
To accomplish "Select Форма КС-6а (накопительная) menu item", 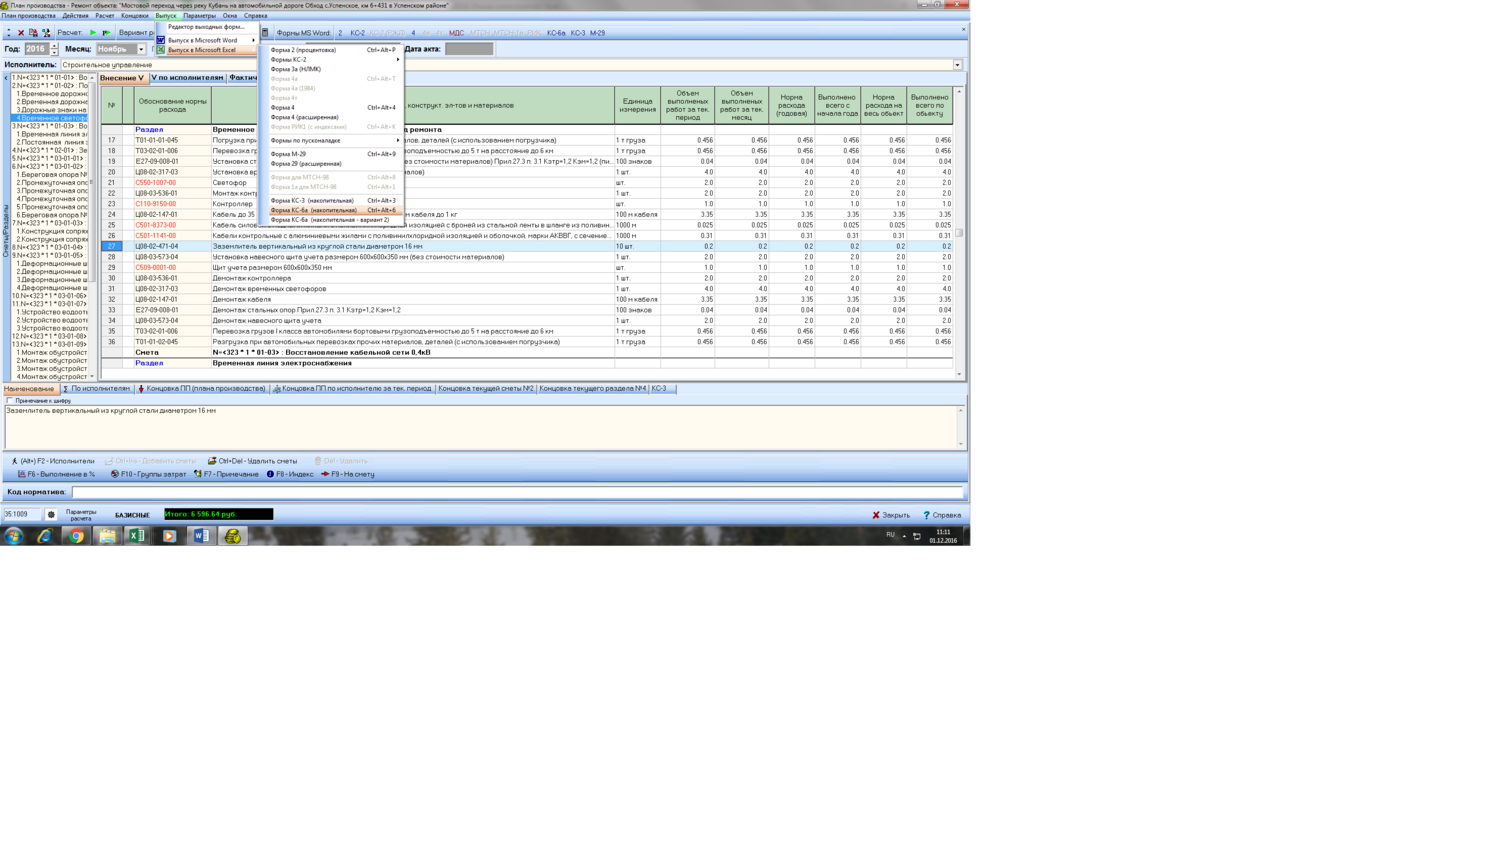I will (x=333, y=210).
